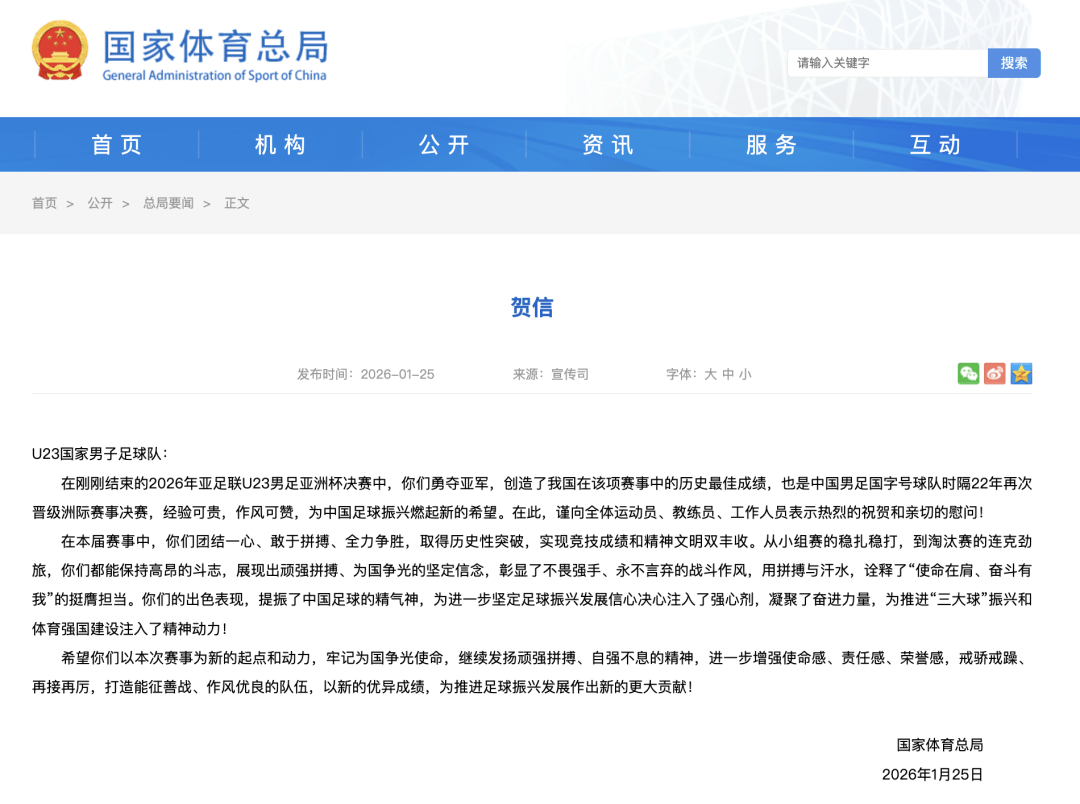Focus the keyword search input field

click(x=887, y=63)
